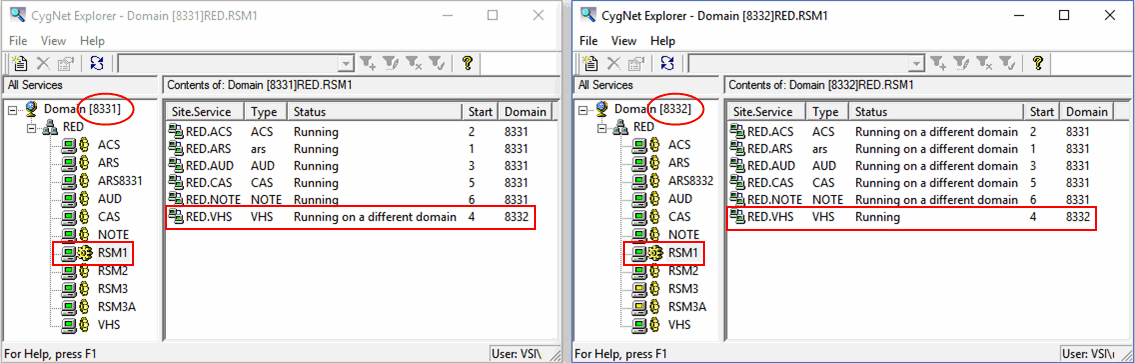Sort by the Status column header in the Domain [8331] window
1135x363 pixels.
coord(375,112)
